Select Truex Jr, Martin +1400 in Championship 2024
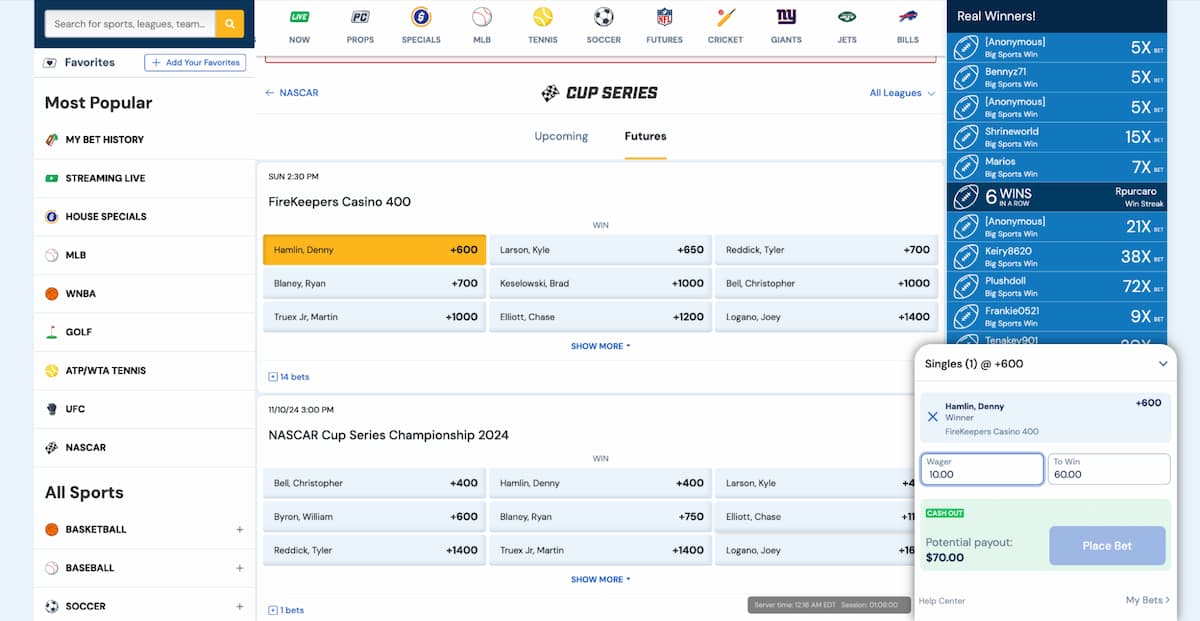Screen dimensions: 1200x621 click(601, 550)
